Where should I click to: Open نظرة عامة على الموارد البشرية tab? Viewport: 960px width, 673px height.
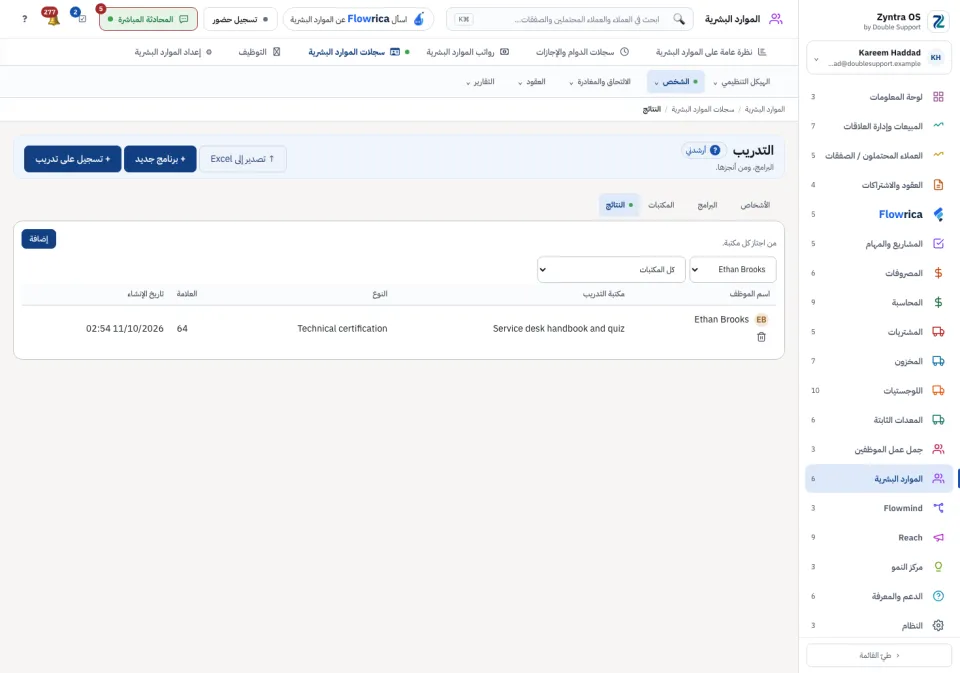coord(711,52)
